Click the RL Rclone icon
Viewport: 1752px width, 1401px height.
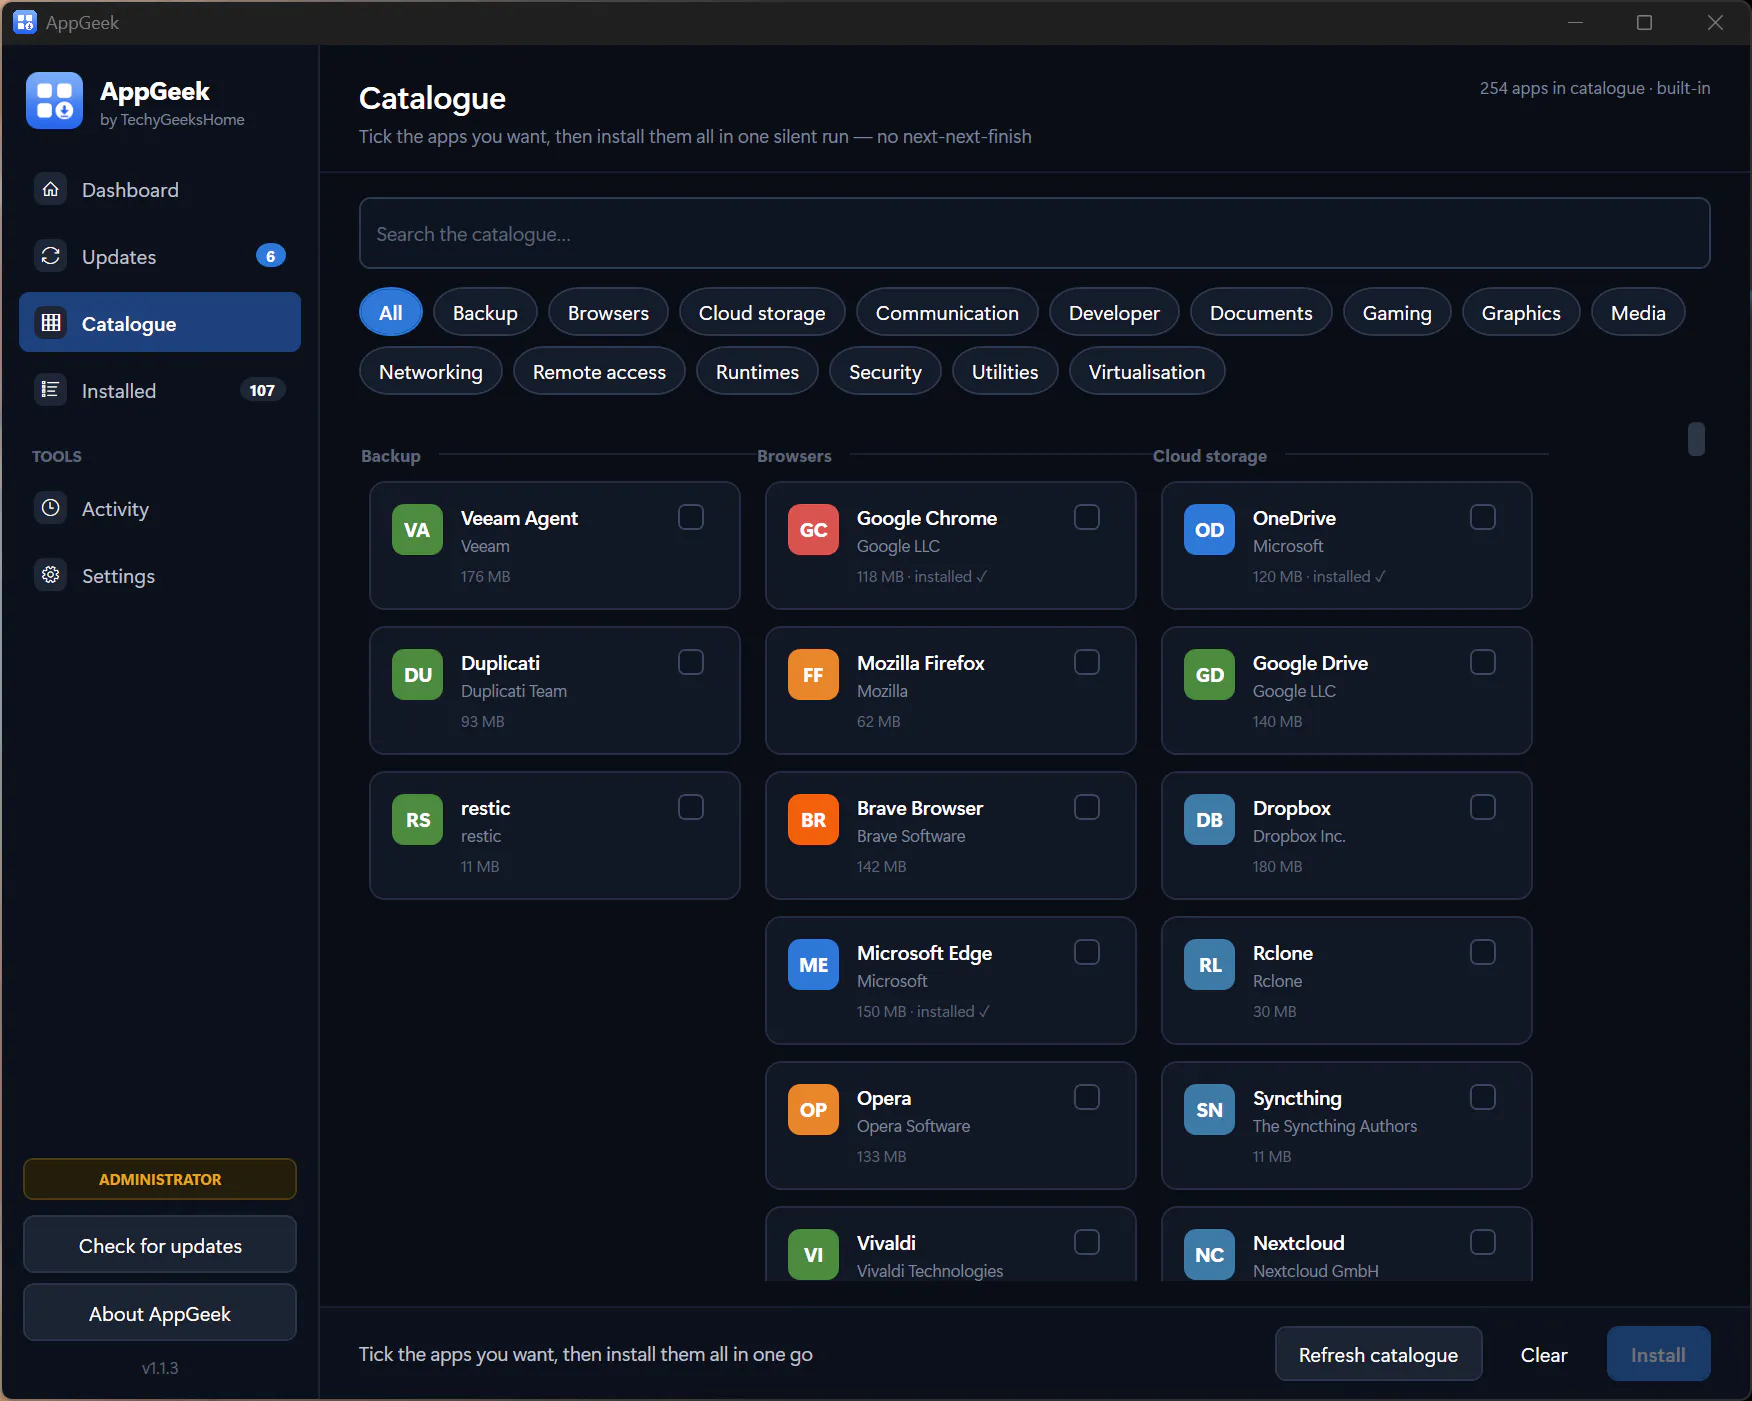pyautogui.click(x=1209, y=965)
